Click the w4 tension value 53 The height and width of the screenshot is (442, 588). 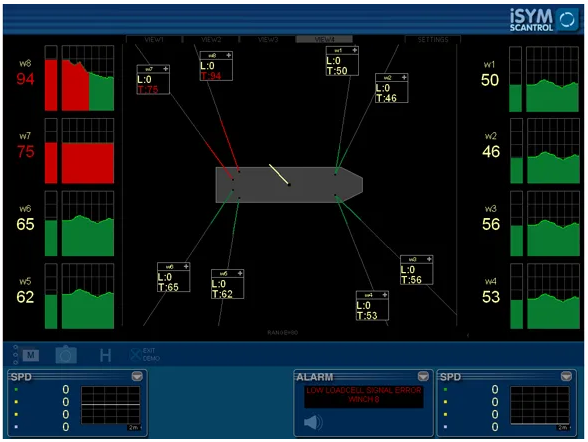pyautogui.click(x=491, y=297)
